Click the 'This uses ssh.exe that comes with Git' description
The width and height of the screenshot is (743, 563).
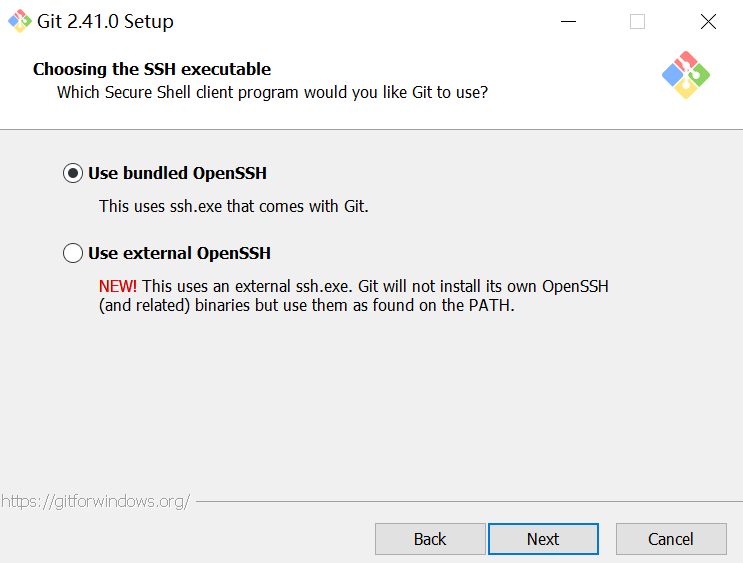tap(234, 207)
